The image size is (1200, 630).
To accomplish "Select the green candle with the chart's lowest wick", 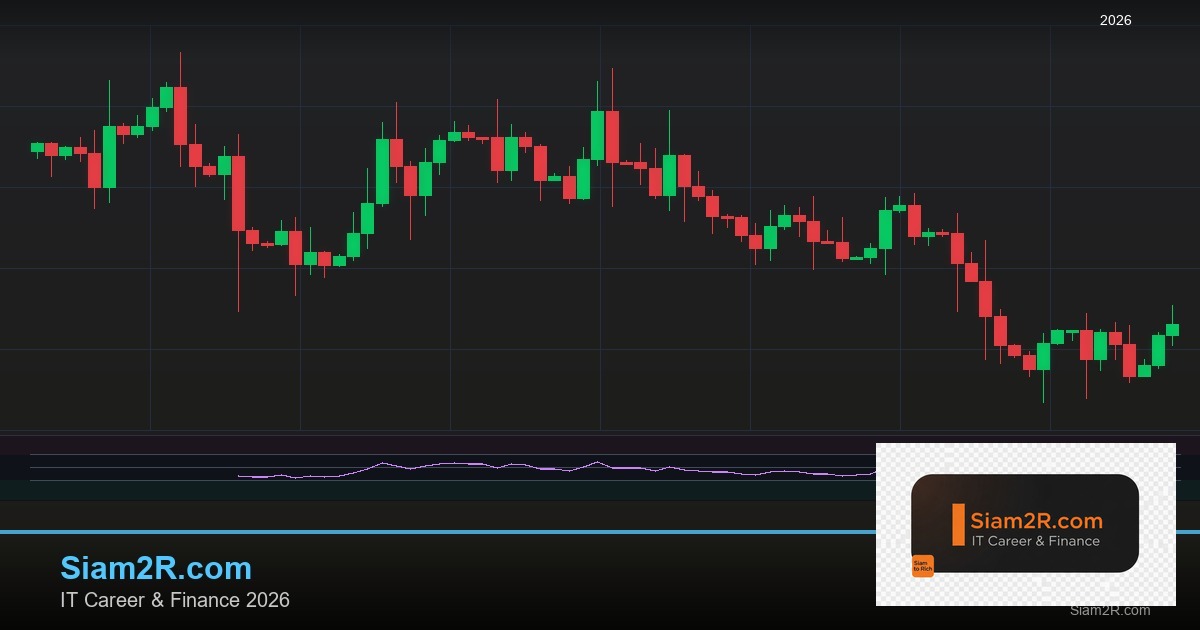I will [1043, 356].
